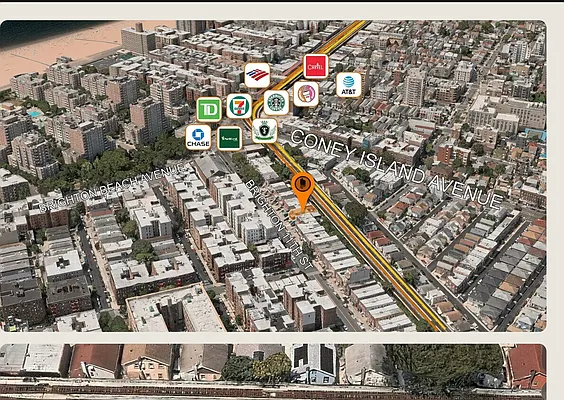564x400 pixels.
Task: Select the highlighted orange building under pin
Action: [301, 213]
